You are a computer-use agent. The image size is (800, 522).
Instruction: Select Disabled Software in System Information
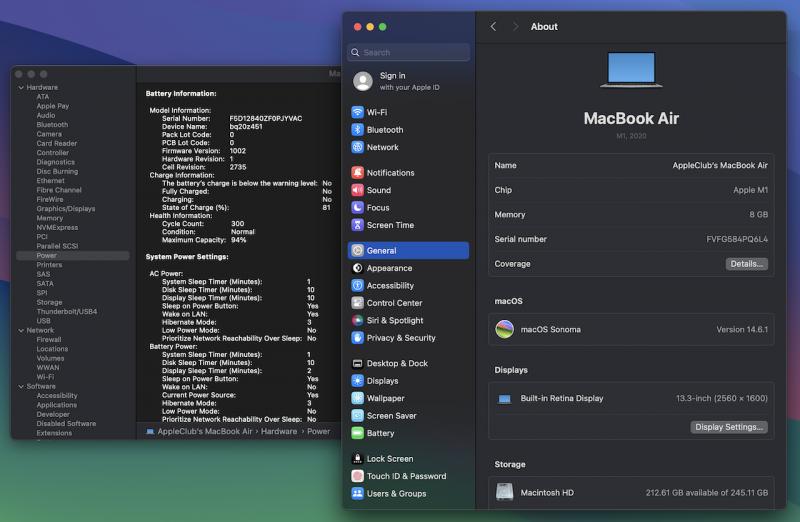(66, 424)
